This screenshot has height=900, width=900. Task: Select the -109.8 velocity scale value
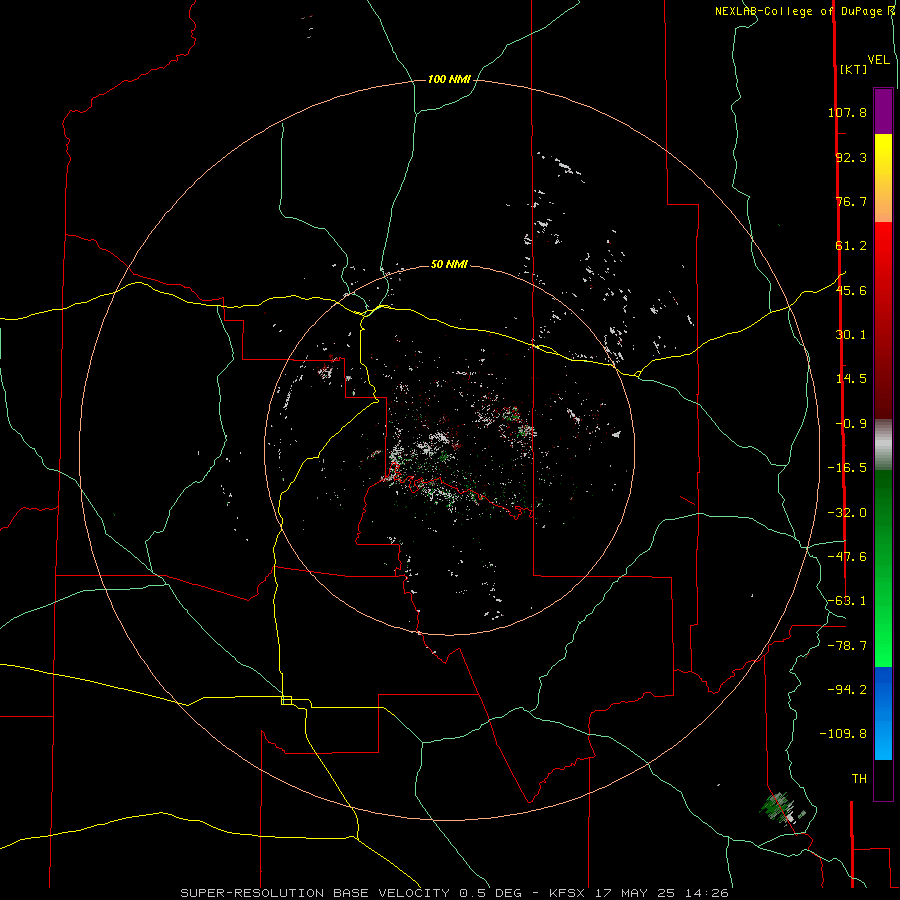843,734
